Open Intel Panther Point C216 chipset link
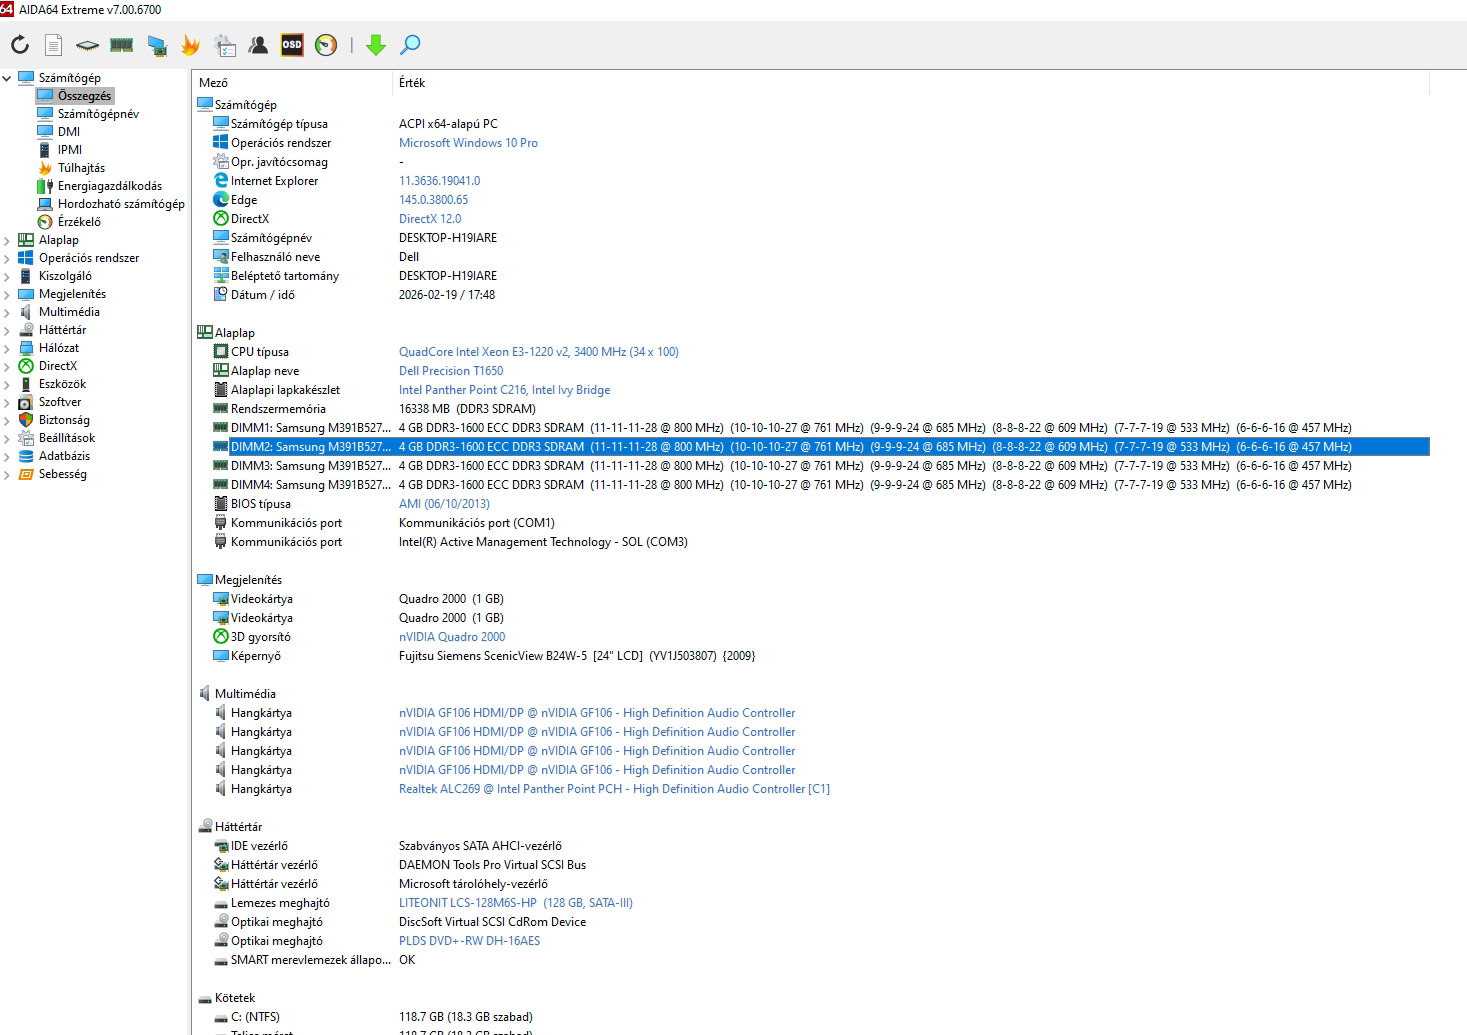Image resolution: width=1467 pixels, height=1035 pixels. [504, 390]
